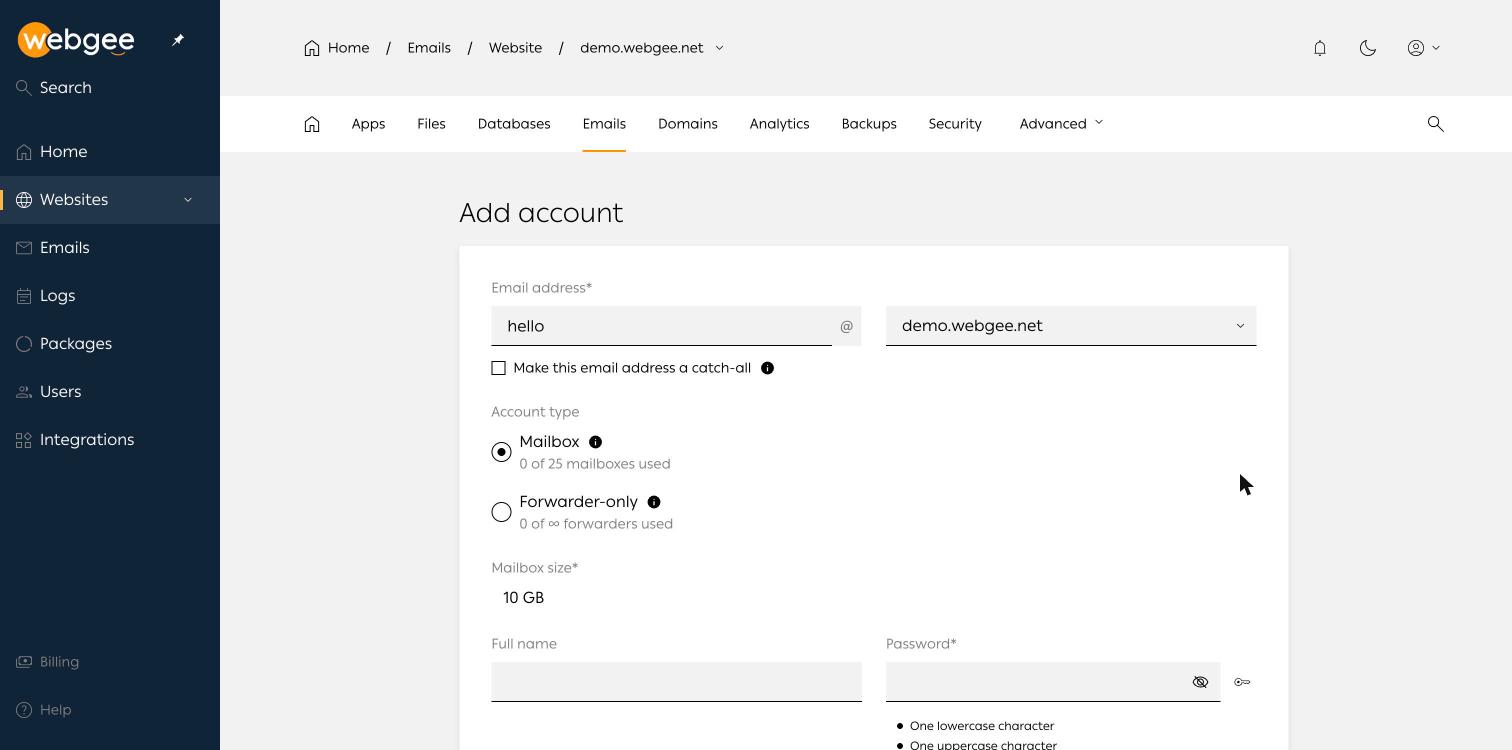This screenshot has width=1512, height=750.
Task: Select the Mailbox account type
Action: click(x=502, y=452)
